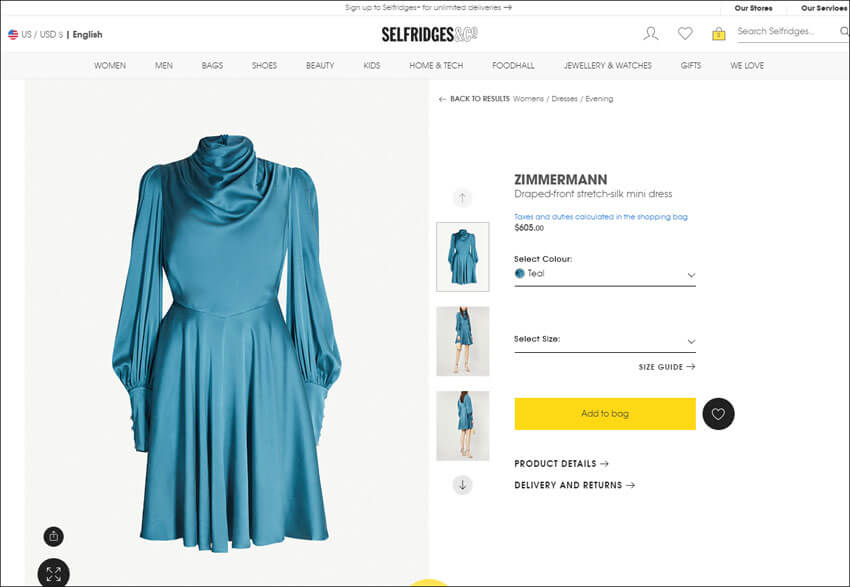The width and height of the screenshot is (850, 587).
Task: Go Back to Results
Action: click(x=480, y=99)
